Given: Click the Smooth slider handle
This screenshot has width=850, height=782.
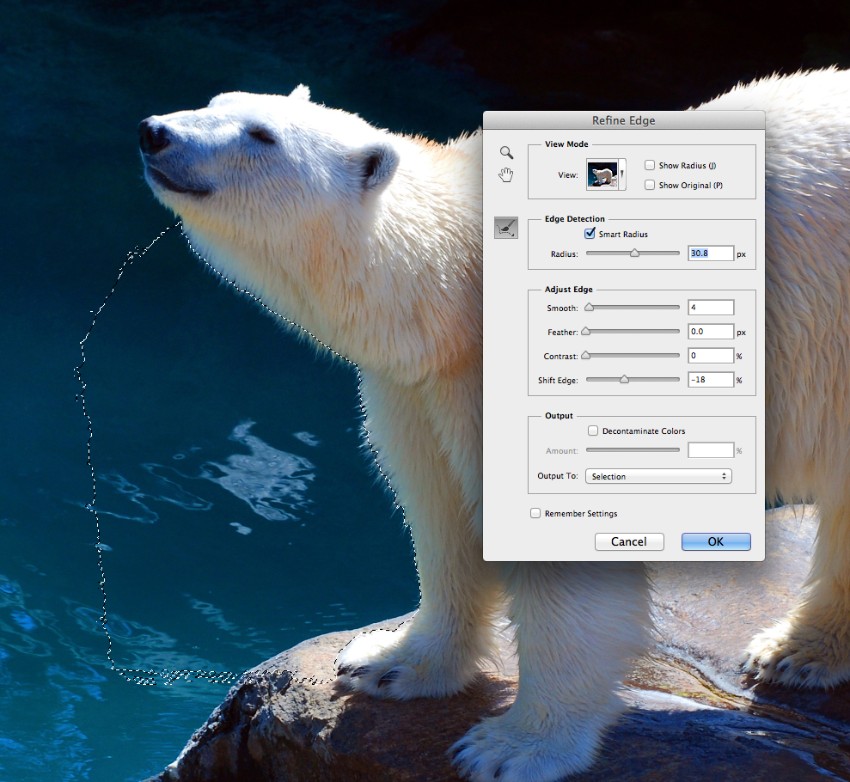Looking at the screenshot, I should click(589, 307).
